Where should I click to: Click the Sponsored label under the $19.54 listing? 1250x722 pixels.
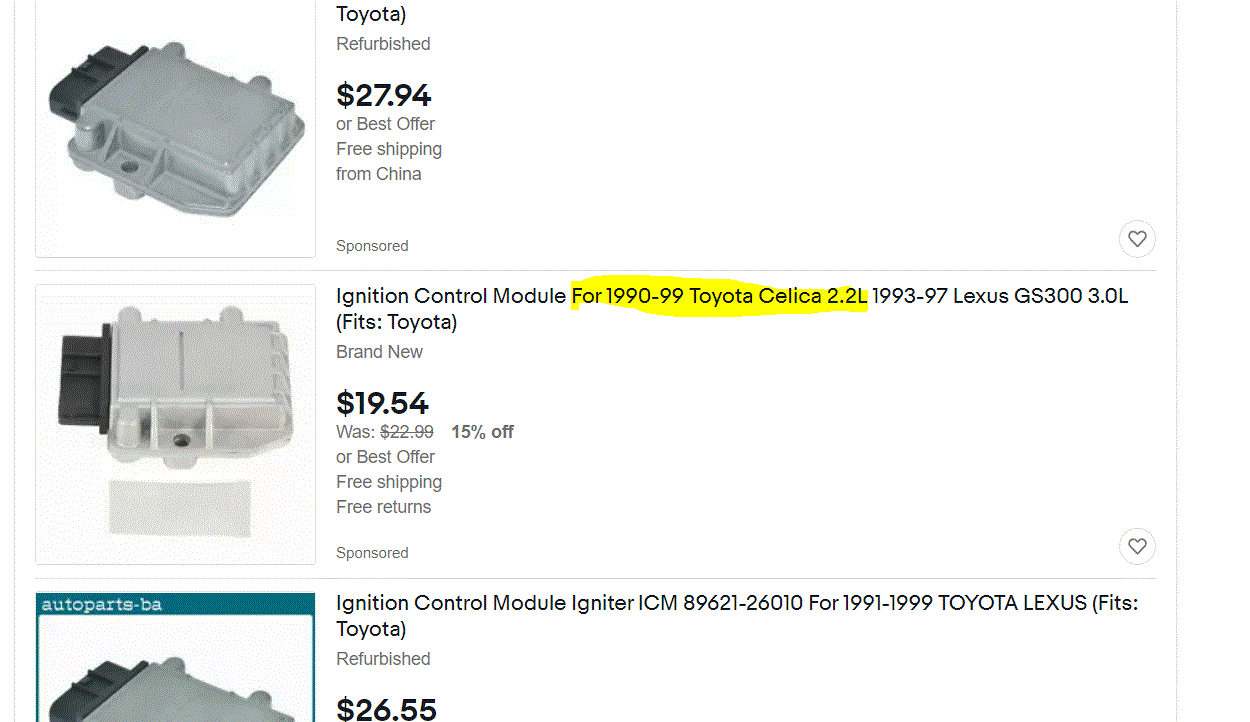coord(372,553)
